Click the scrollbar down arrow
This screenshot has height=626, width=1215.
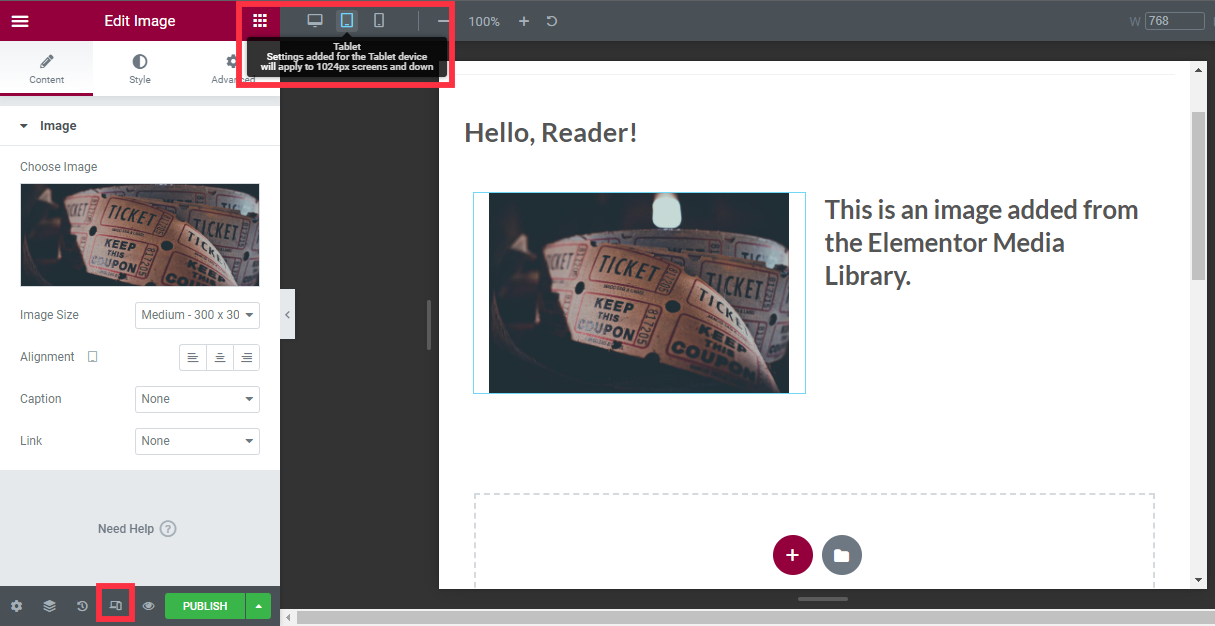click(1198, 580)
